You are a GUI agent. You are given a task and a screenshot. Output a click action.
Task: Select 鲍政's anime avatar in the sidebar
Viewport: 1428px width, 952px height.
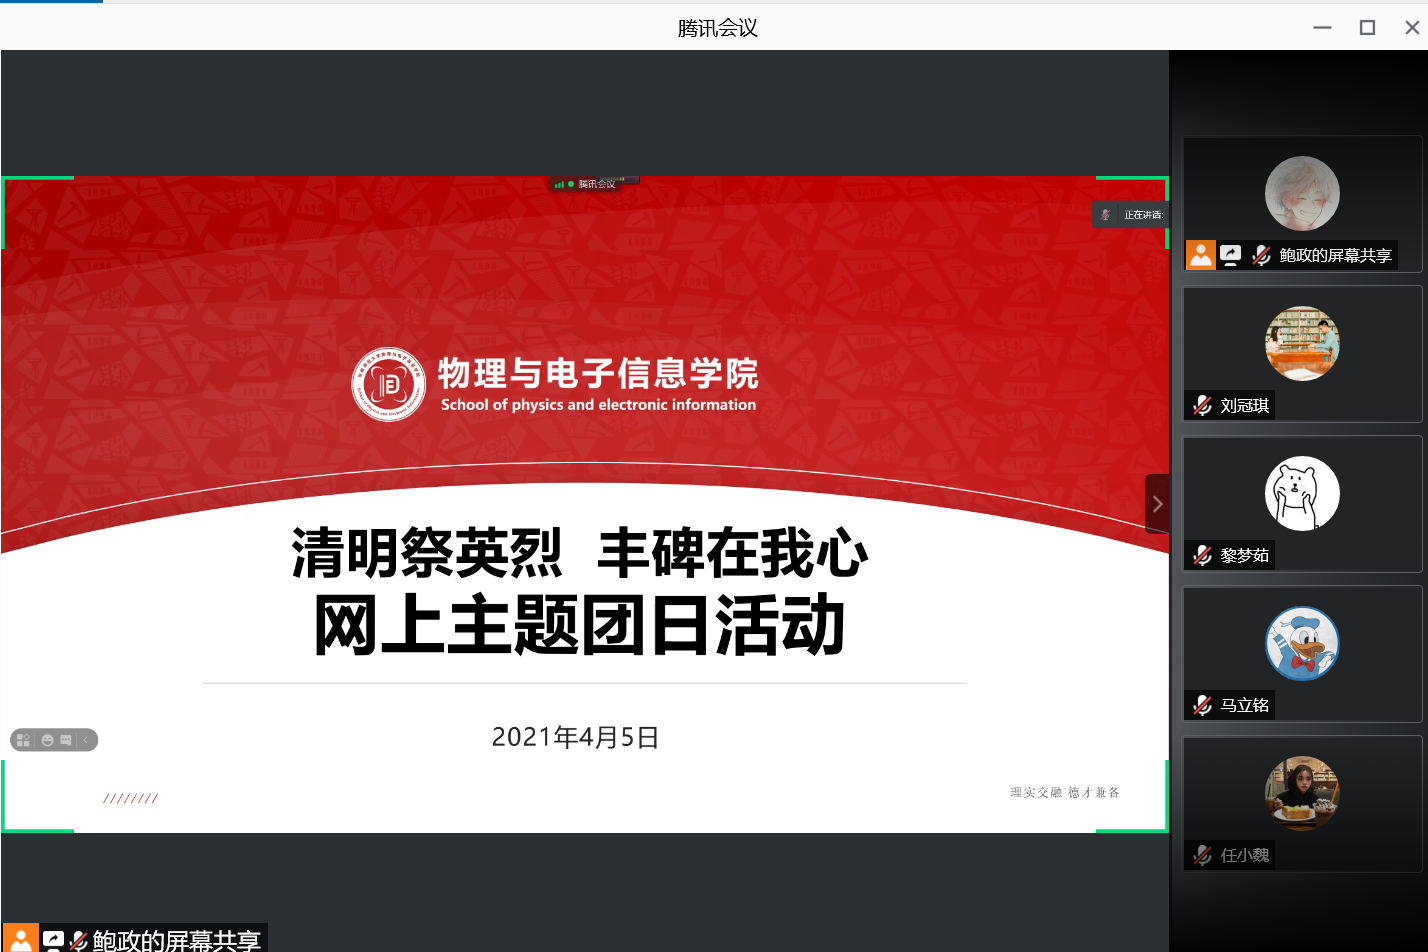pos(1301,194)
